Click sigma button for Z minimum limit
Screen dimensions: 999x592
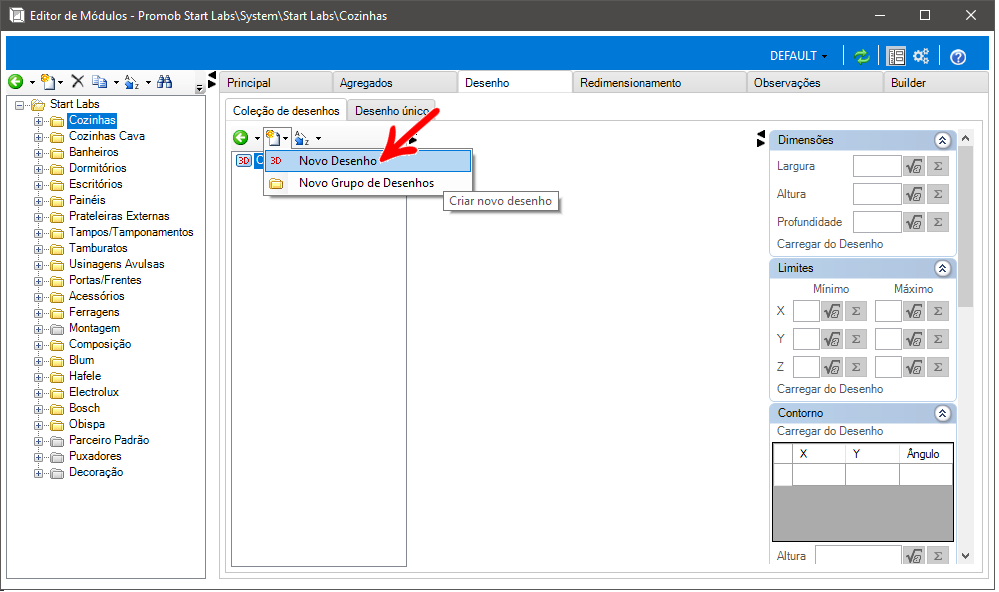point(856,368)
